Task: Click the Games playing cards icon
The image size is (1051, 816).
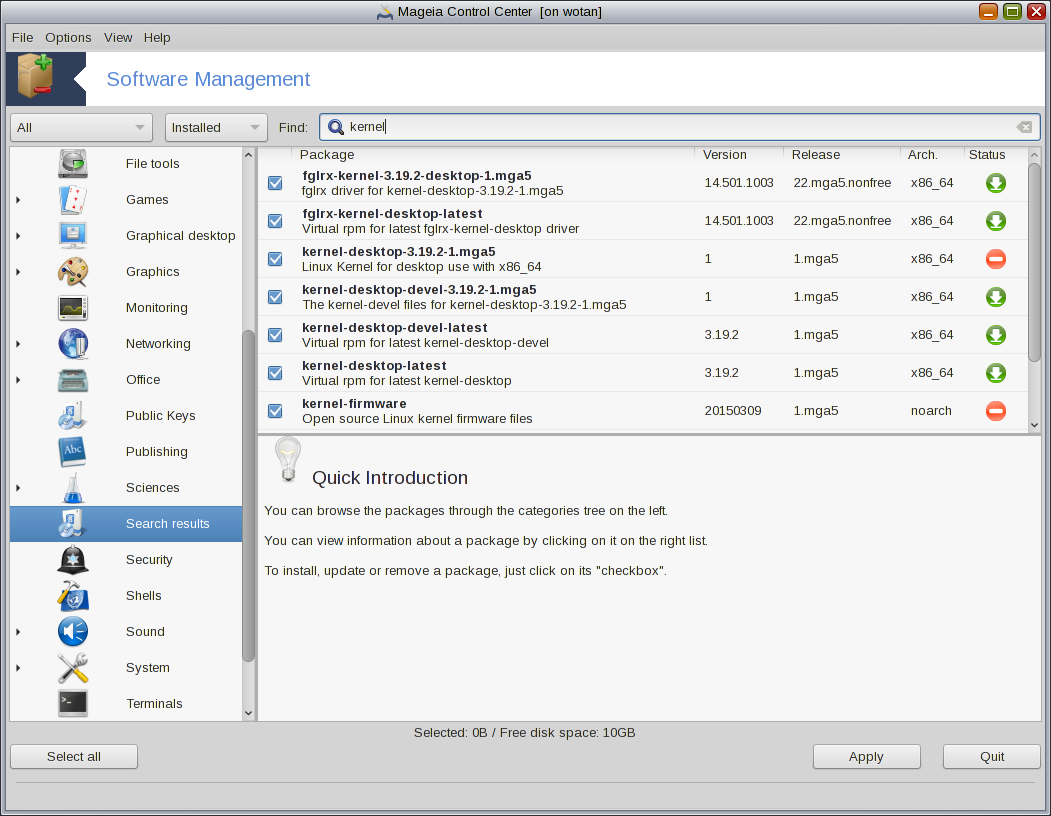Action: coord(73,200)
